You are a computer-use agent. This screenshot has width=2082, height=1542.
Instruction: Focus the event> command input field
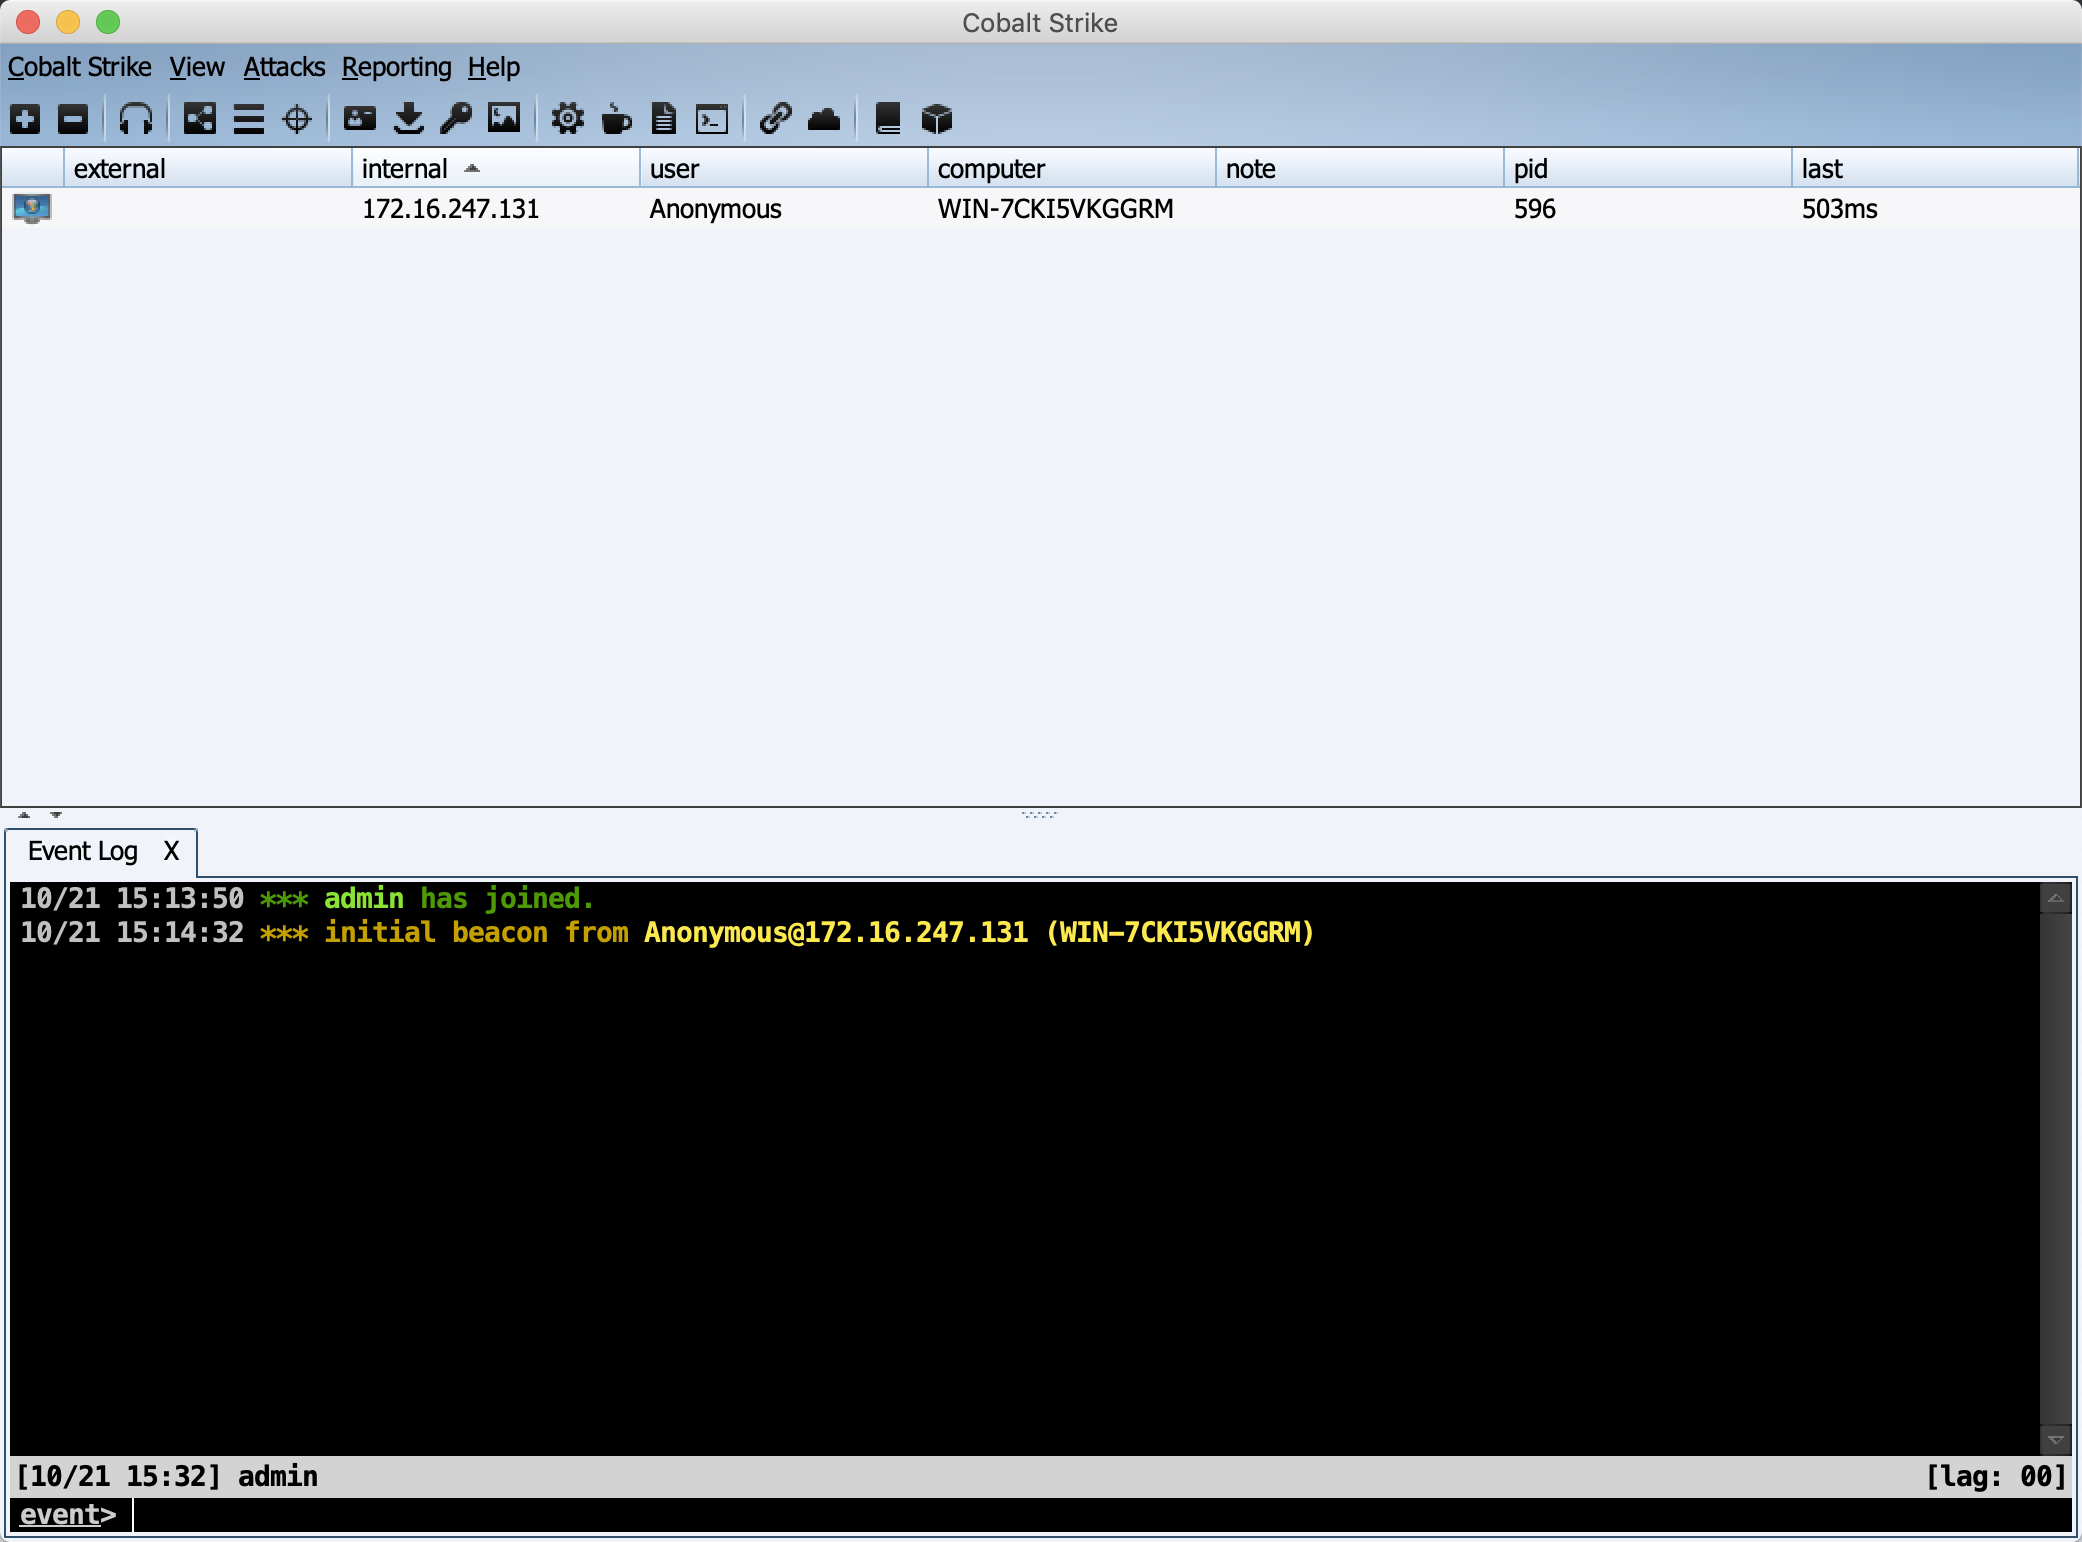1102,1515
